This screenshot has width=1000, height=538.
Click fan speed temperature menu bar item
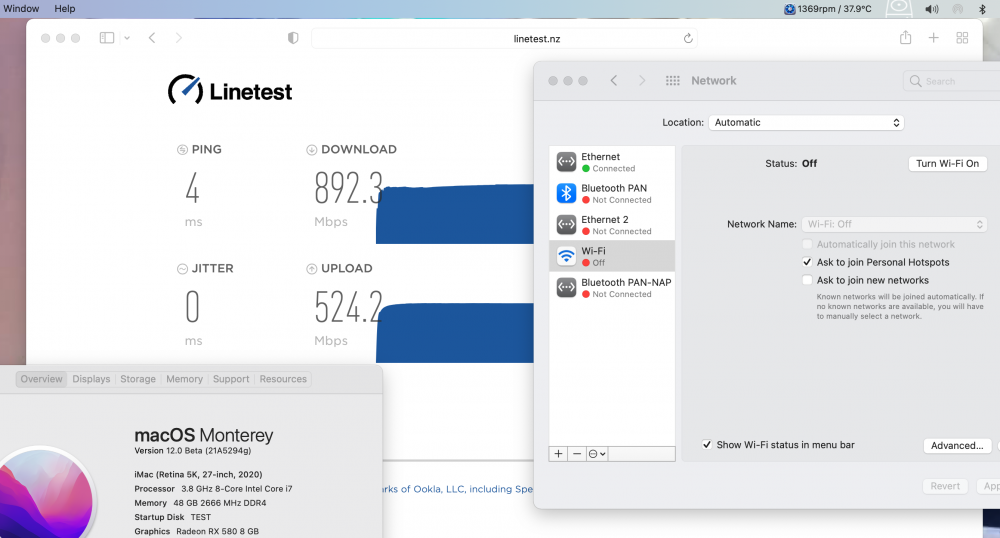828,9
